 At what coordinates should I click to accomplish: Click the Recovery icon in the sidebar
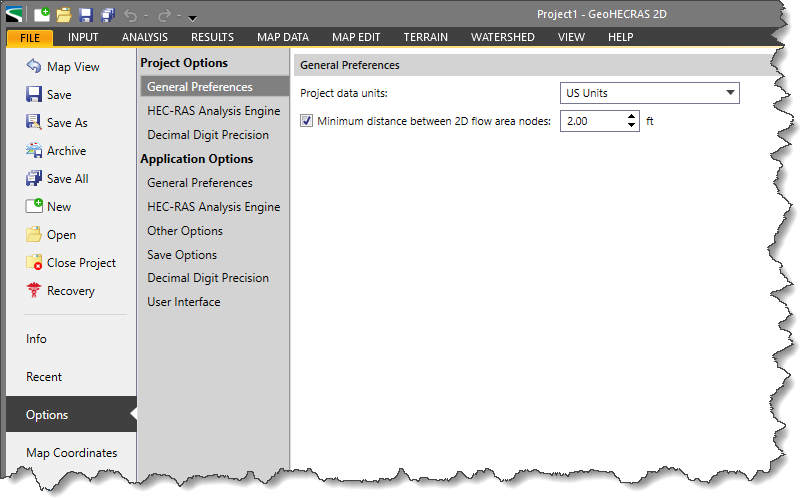[x=33, y=291]
